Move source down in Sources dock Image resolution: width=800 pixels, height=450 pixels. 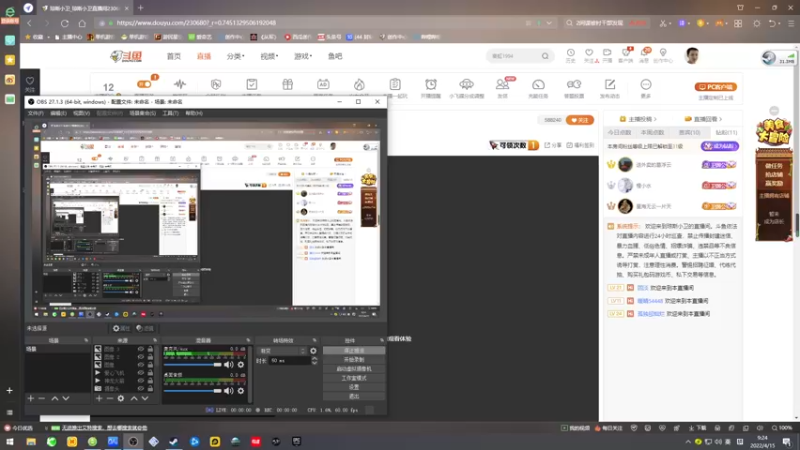tap(145, 398)
